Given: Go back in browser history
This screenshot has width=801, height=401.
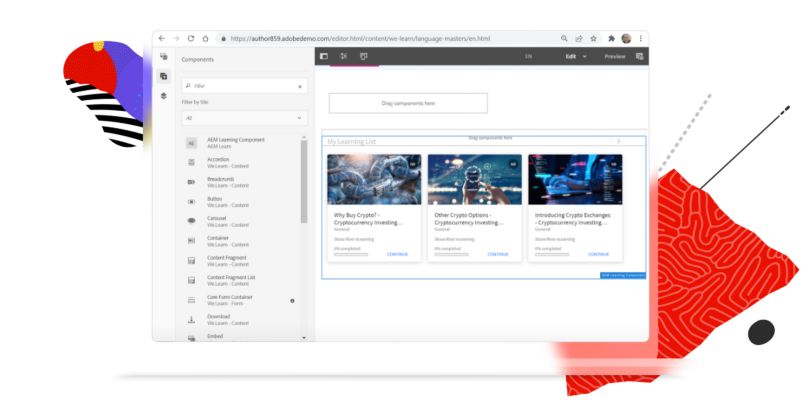Looking at the screenshot, I should point(162,38).
